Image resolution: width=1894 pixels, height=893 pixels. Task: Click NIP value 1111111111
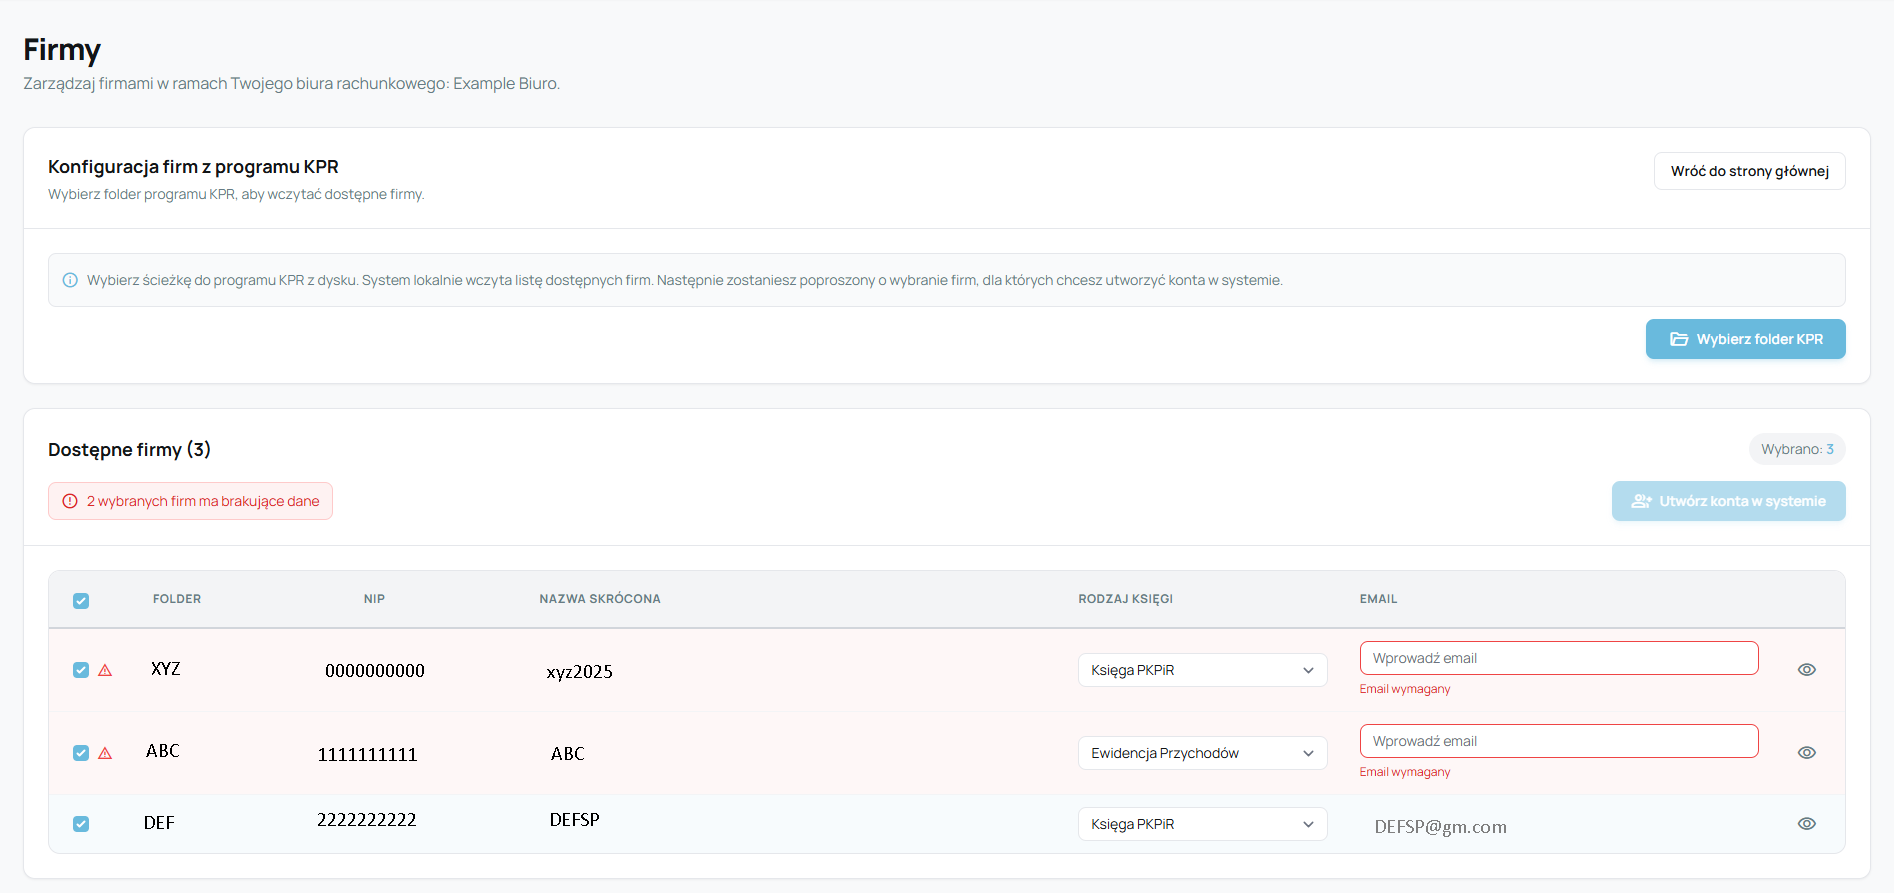[x=367, y=755]
